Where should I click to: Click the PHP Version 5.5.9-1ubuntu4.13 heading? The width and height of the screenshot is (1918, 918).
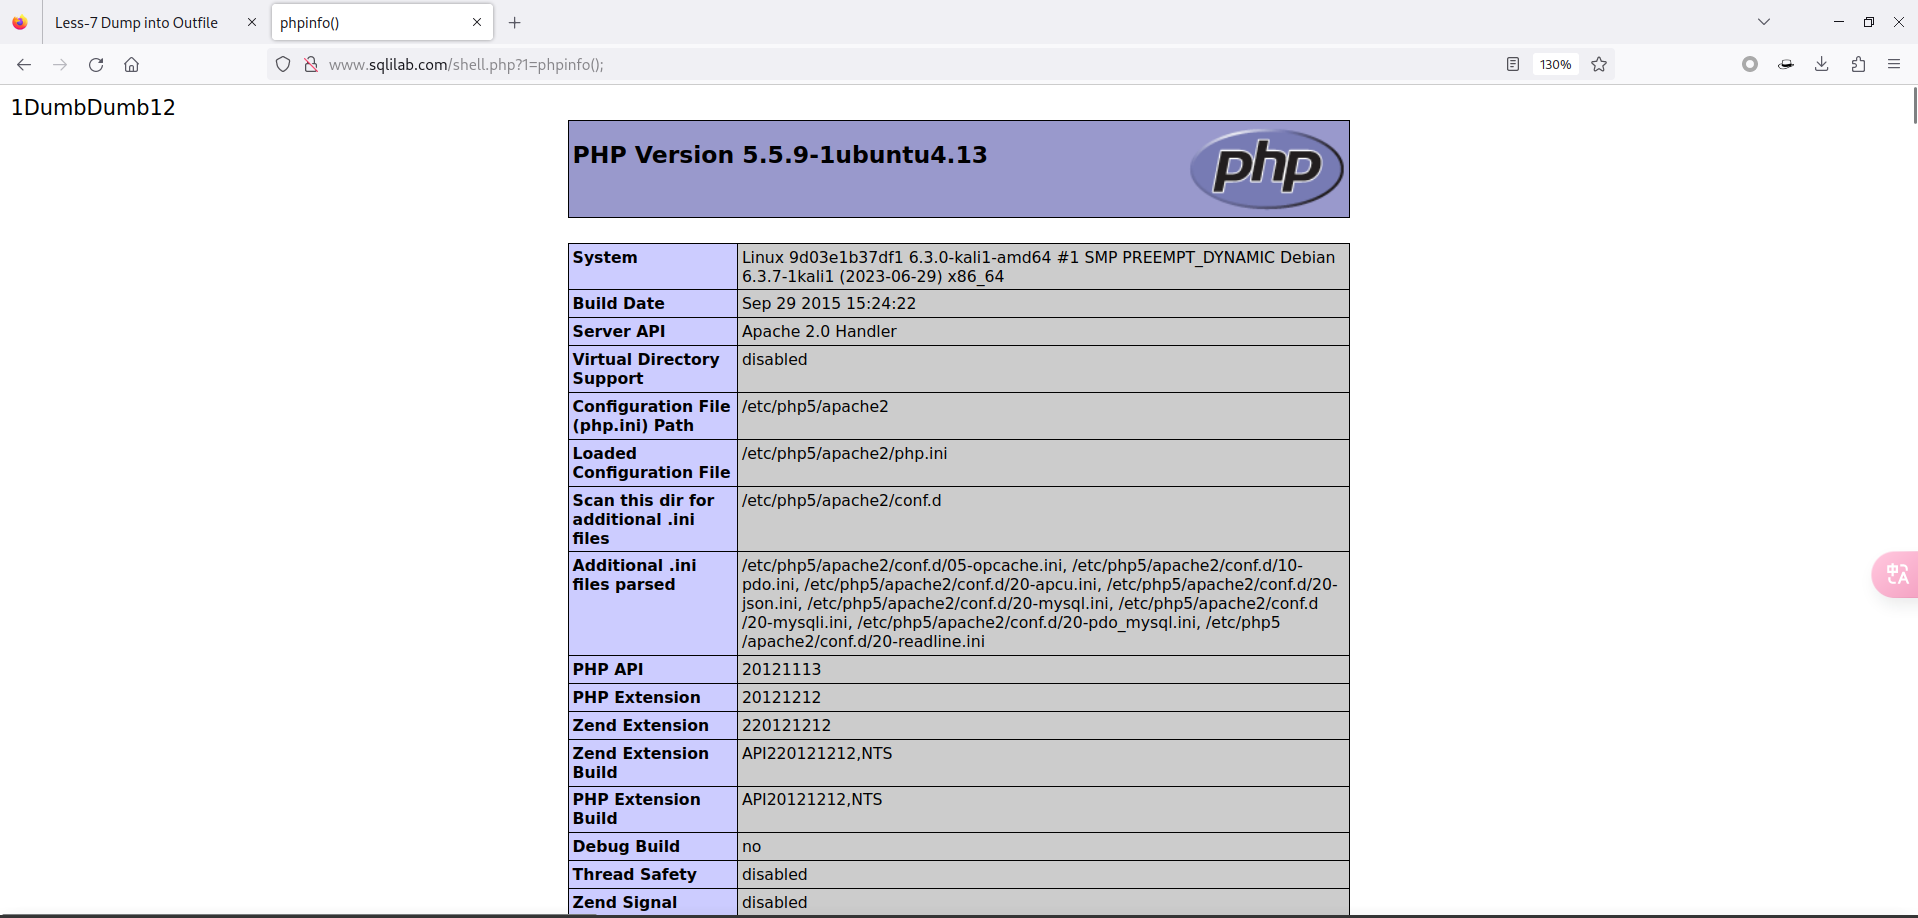click(x=780, y=155)
